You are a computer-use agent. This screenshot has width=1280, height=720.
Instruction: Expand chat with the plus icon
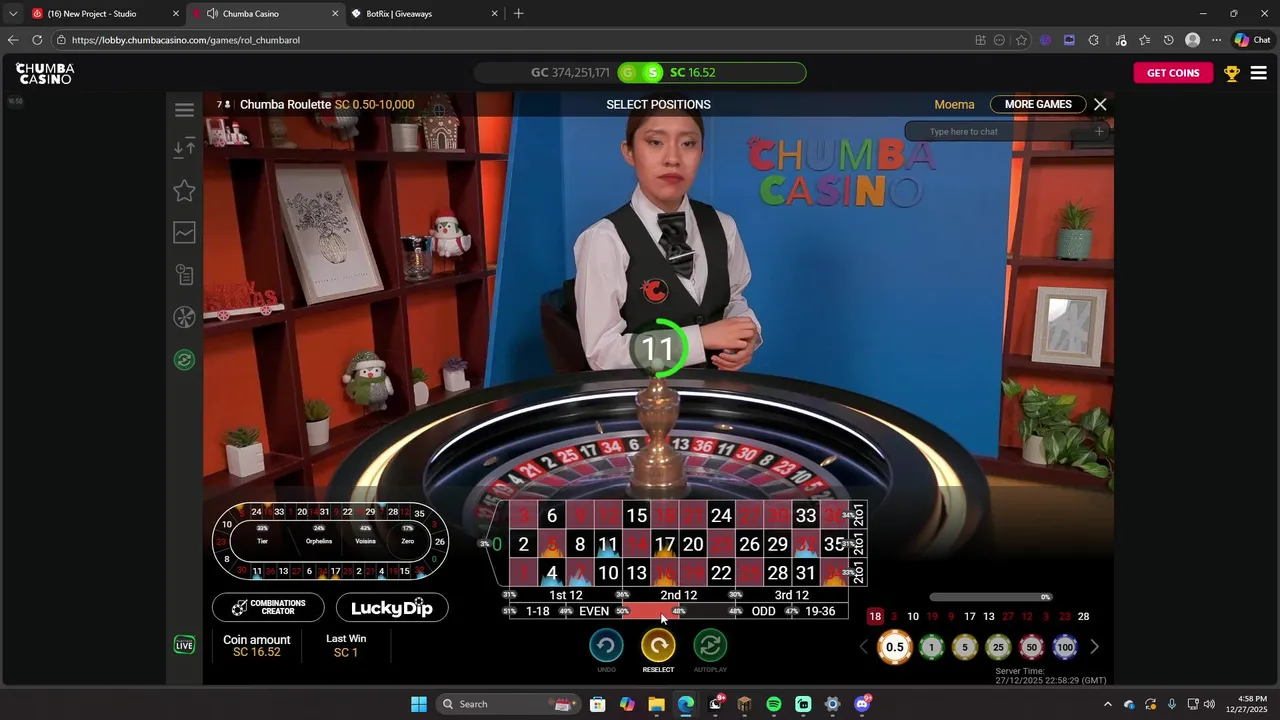[1099, 131]
